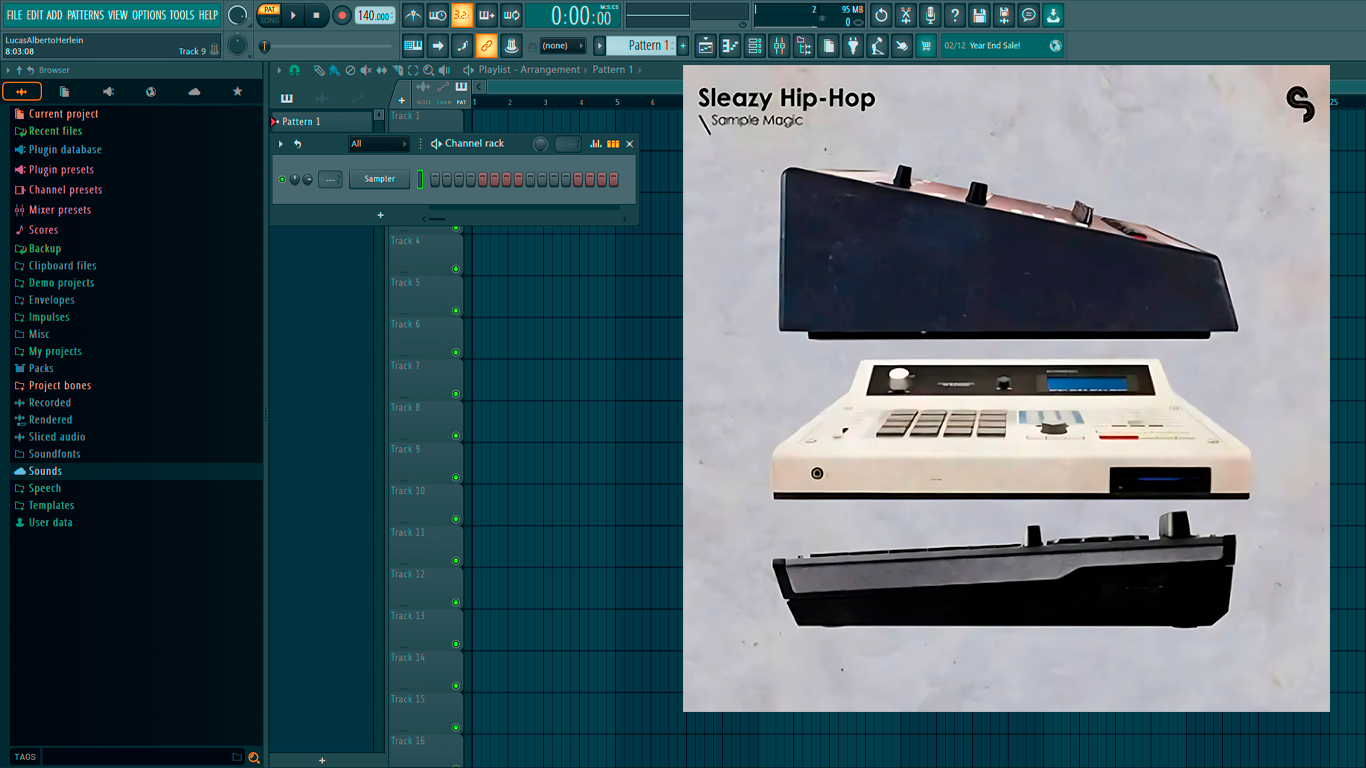
Task: Open the ADD menu
Action: click(55, 15)
